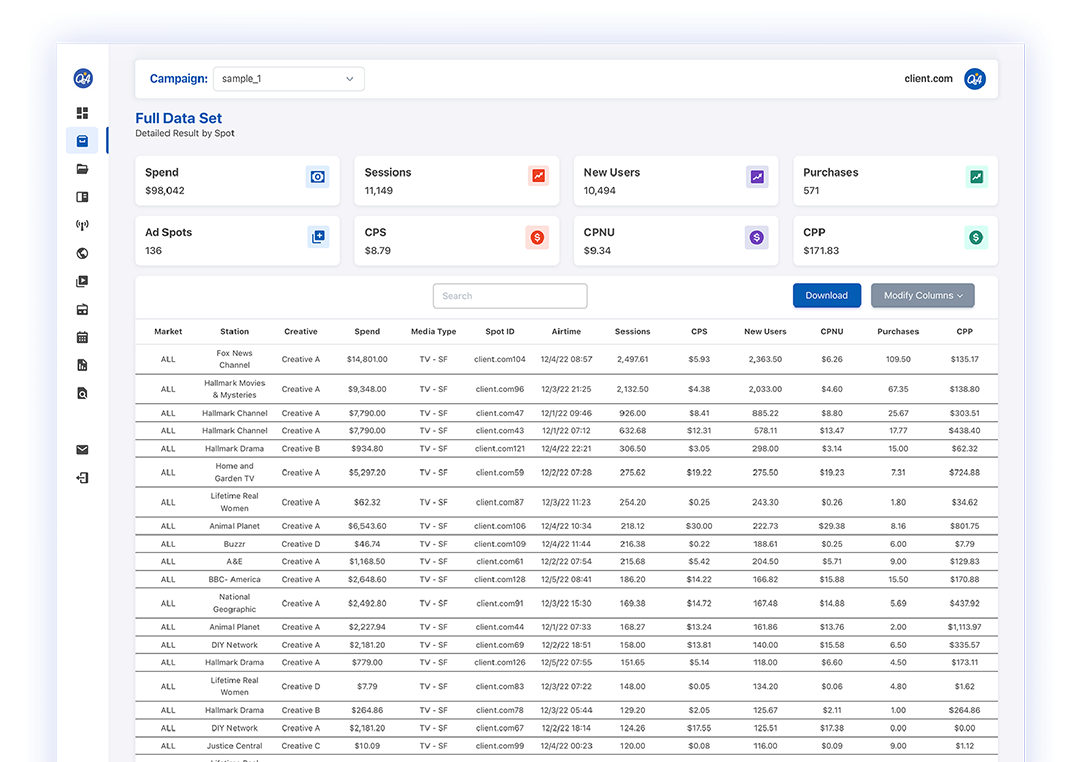The height and width of the screenshot is (762, 1080).
Task: Sort by the Market column header
Action: 168,331
